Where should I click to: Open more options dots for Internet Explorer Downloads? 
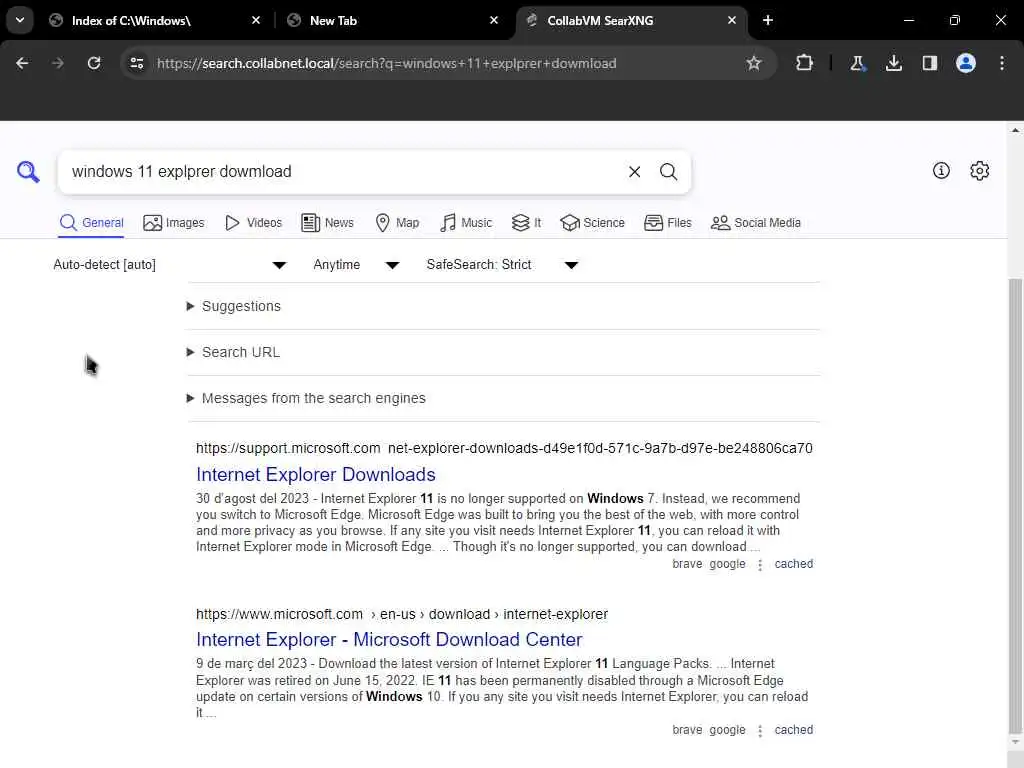(x=760, y=565)
